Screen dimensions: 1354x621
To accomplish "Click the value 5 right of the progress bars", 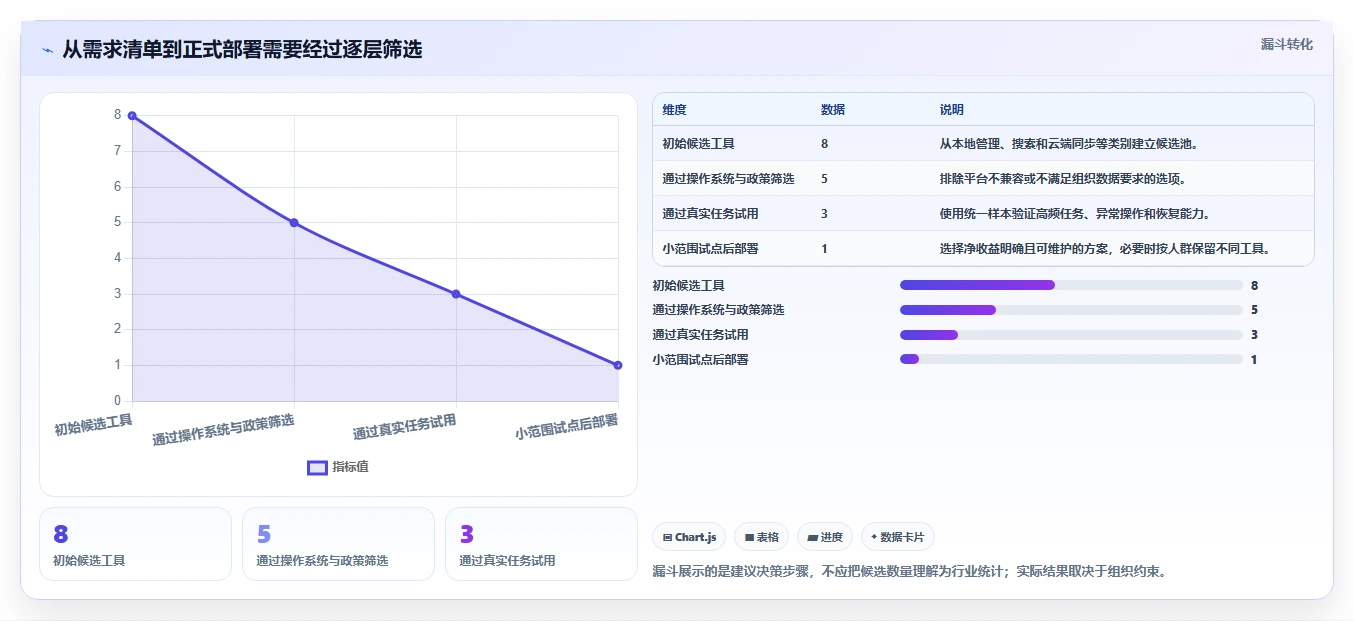I will [1254, 310].
